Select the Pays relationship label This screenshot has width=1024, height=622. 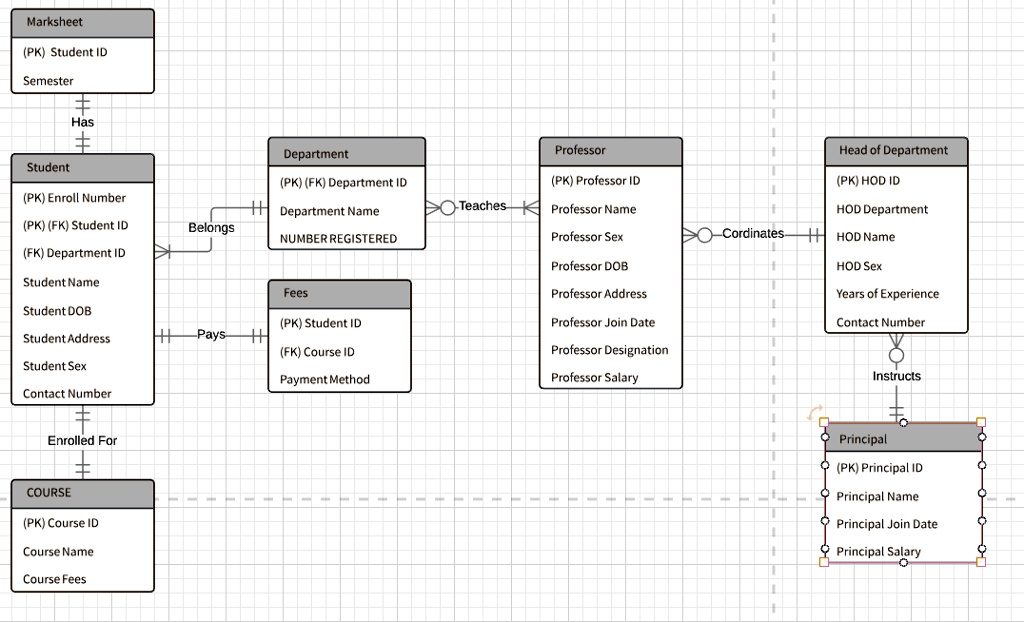point(211,334)
